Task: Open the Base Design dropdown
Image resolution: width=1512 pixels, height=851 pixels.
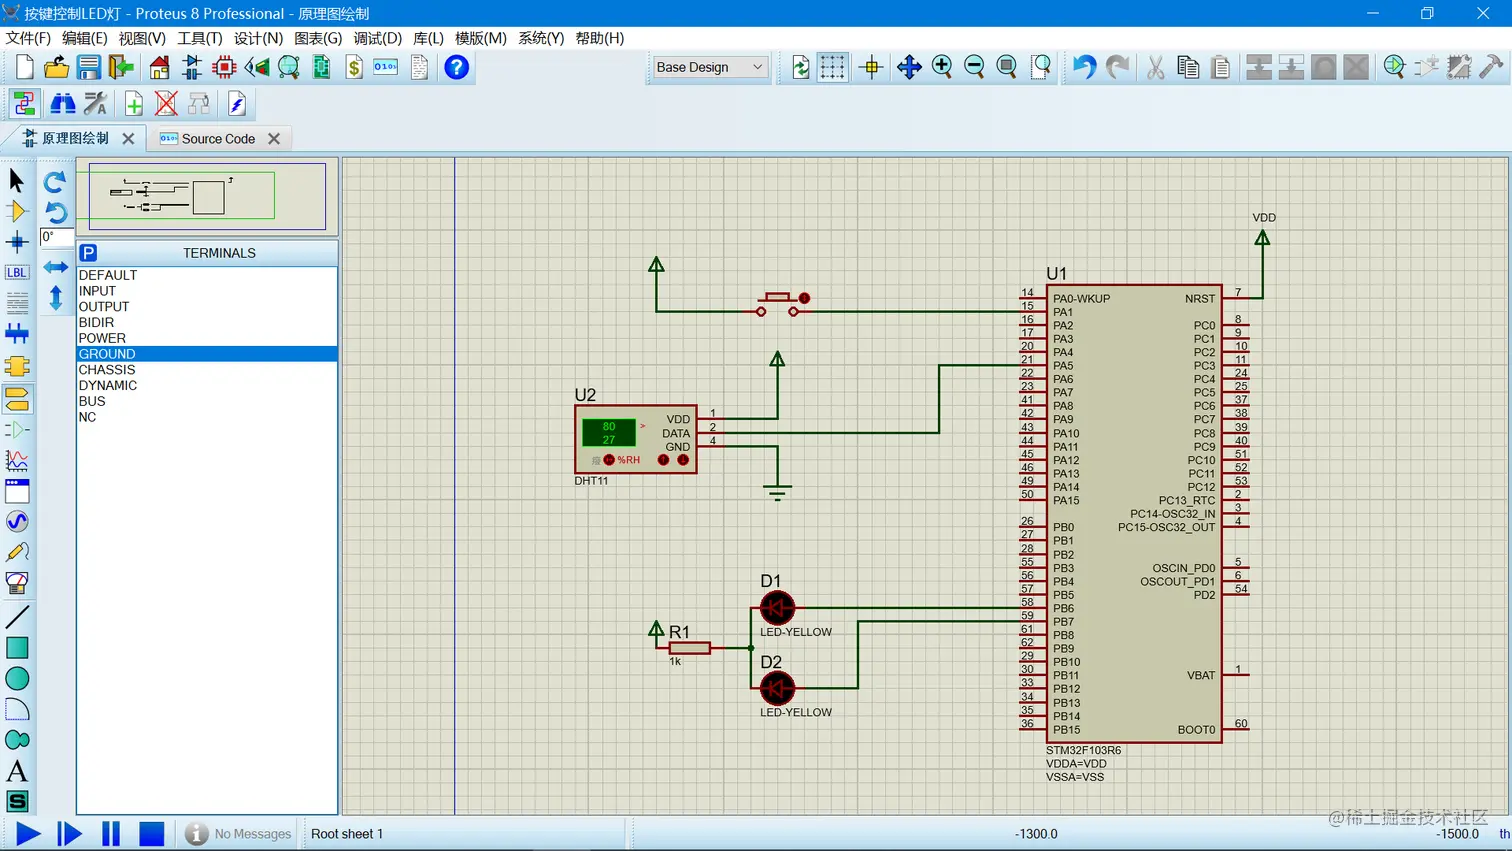Action: [x=709, y=67]
